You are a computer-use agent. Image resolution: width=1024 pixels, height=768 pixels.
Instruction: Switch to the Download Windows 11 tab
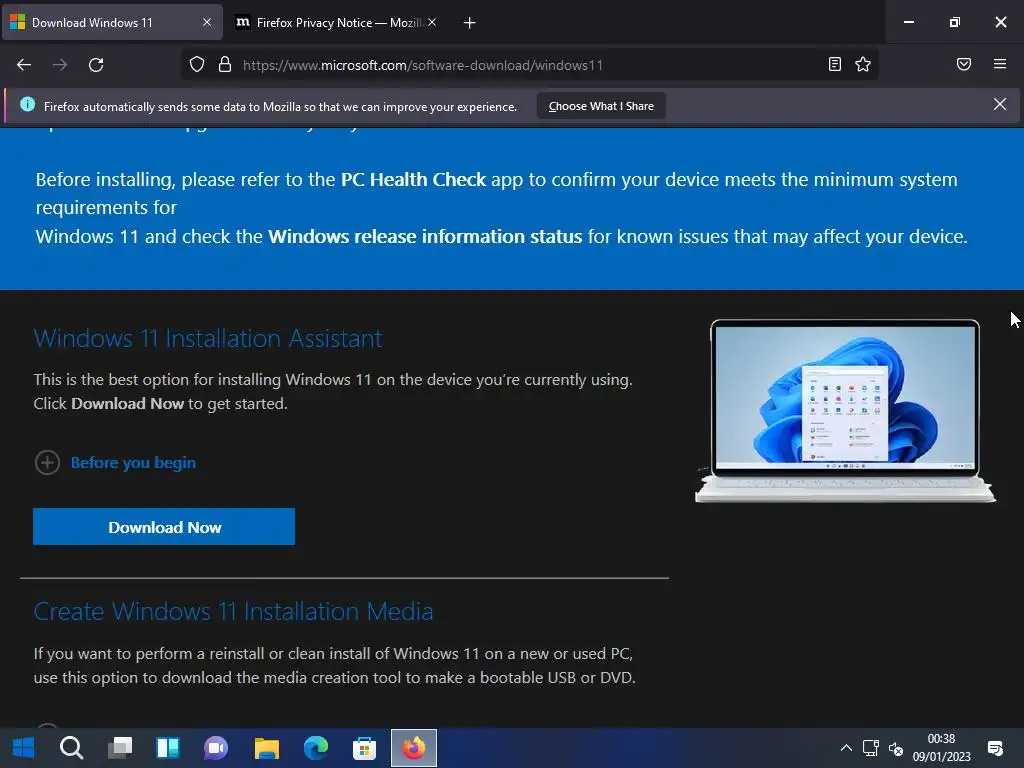[x=112, y=23]
